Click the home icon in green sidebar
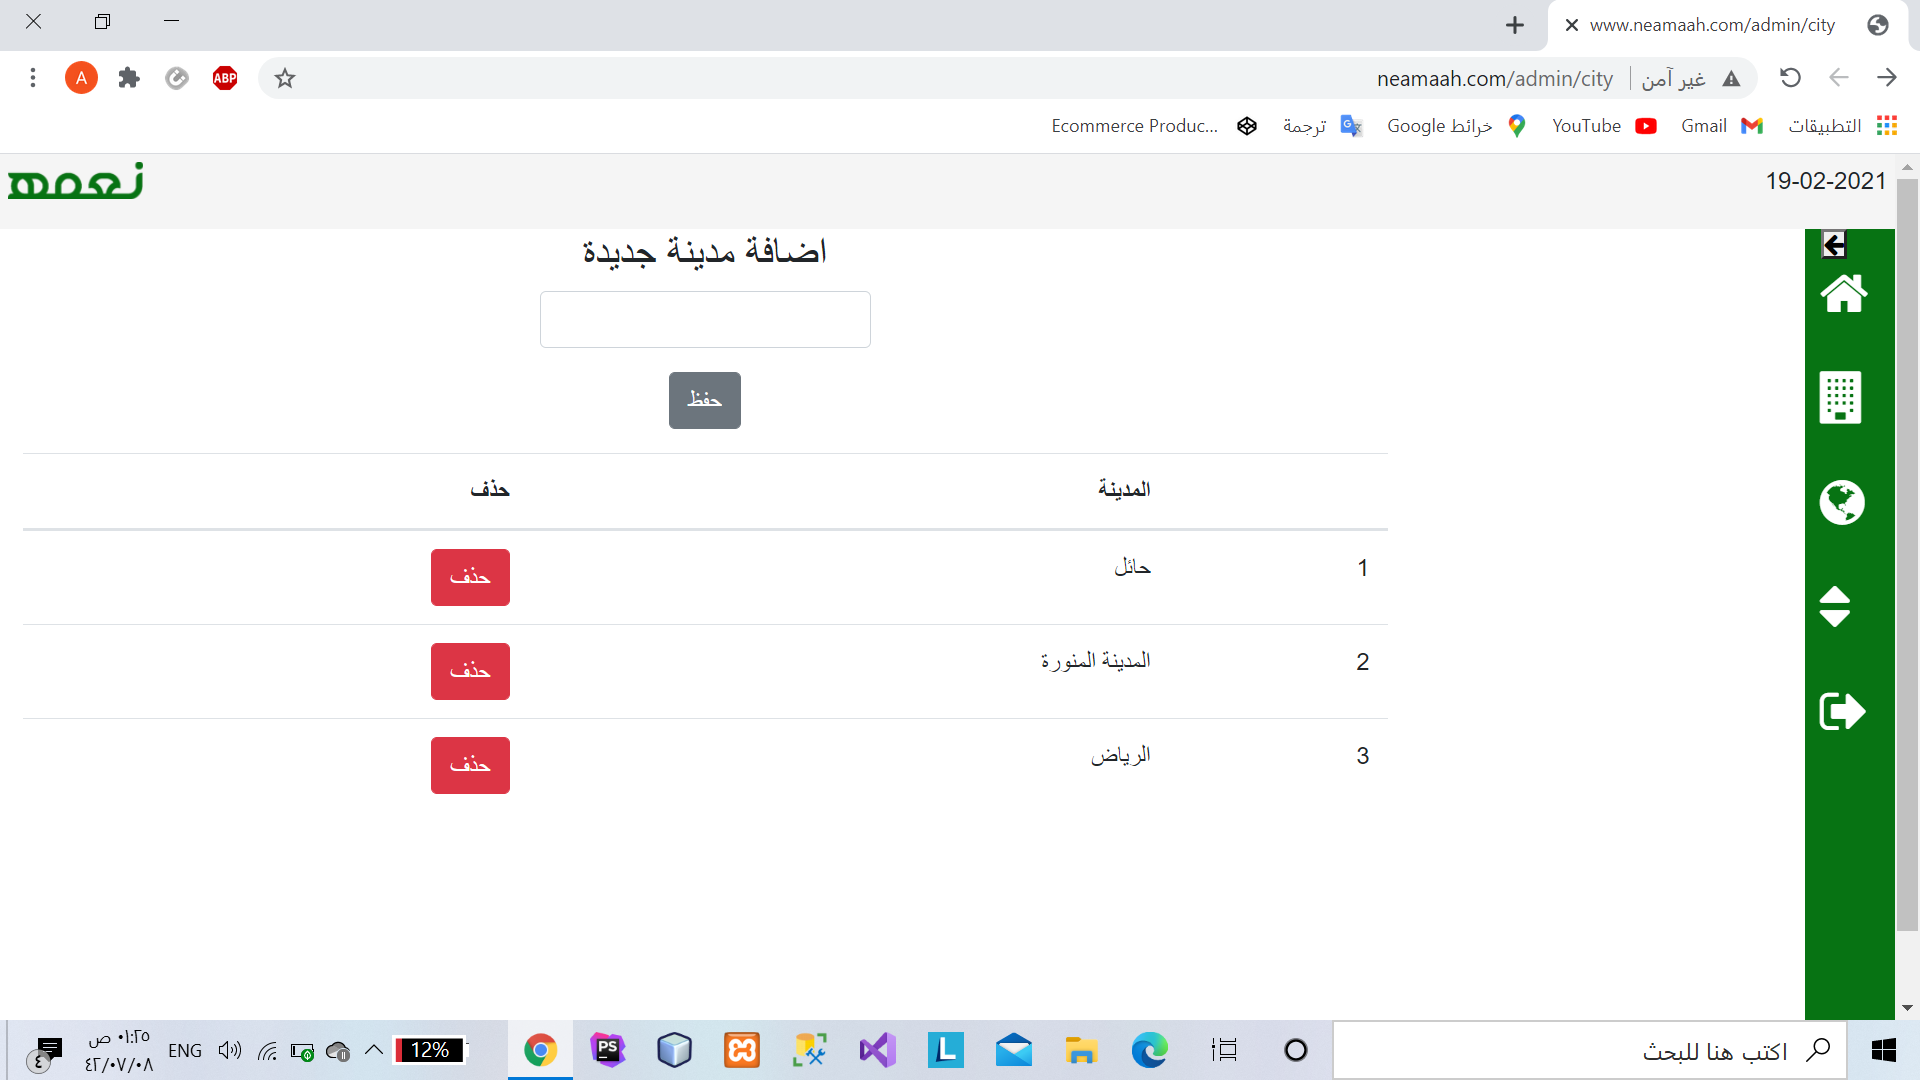Viewport: 1920px width, 1080px height. coord(1843,294)
